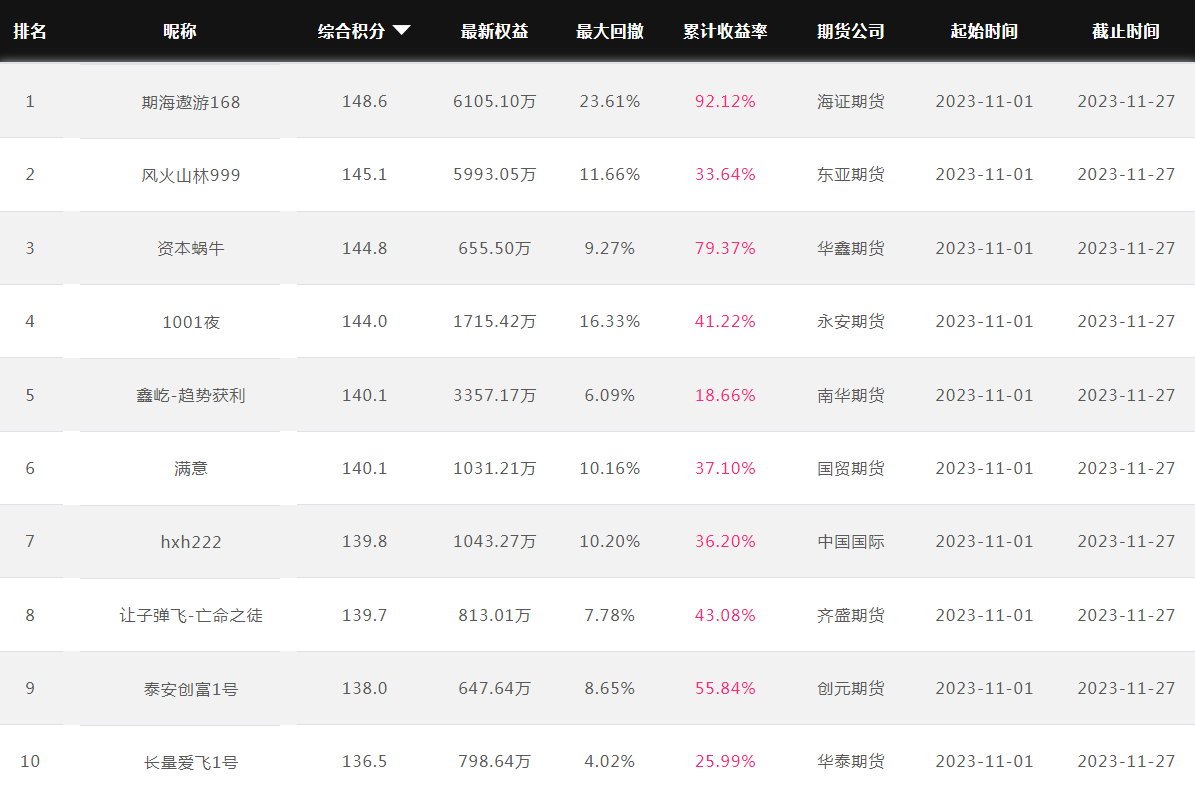Click the futures company 国贸期货
This screenshot has width=1195, height=793.
click(851, 468)
